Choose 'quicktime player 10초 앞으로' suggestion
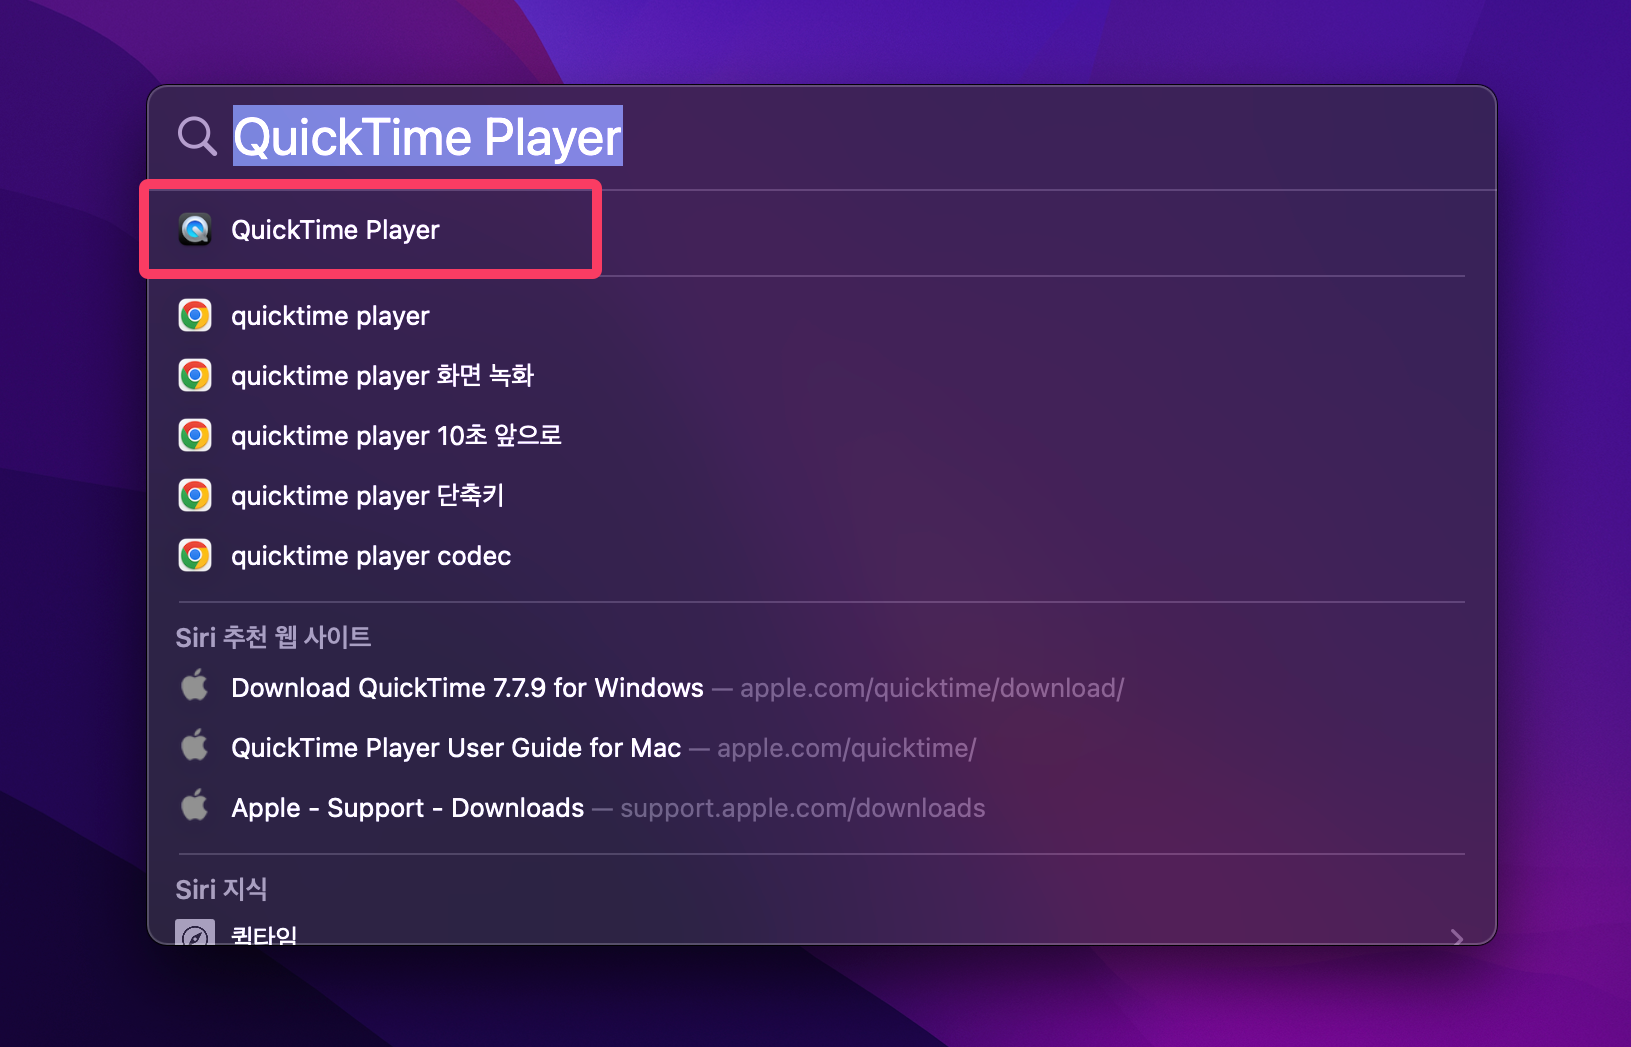The width and height of the screenshot is (1631, 1047). 396,436
